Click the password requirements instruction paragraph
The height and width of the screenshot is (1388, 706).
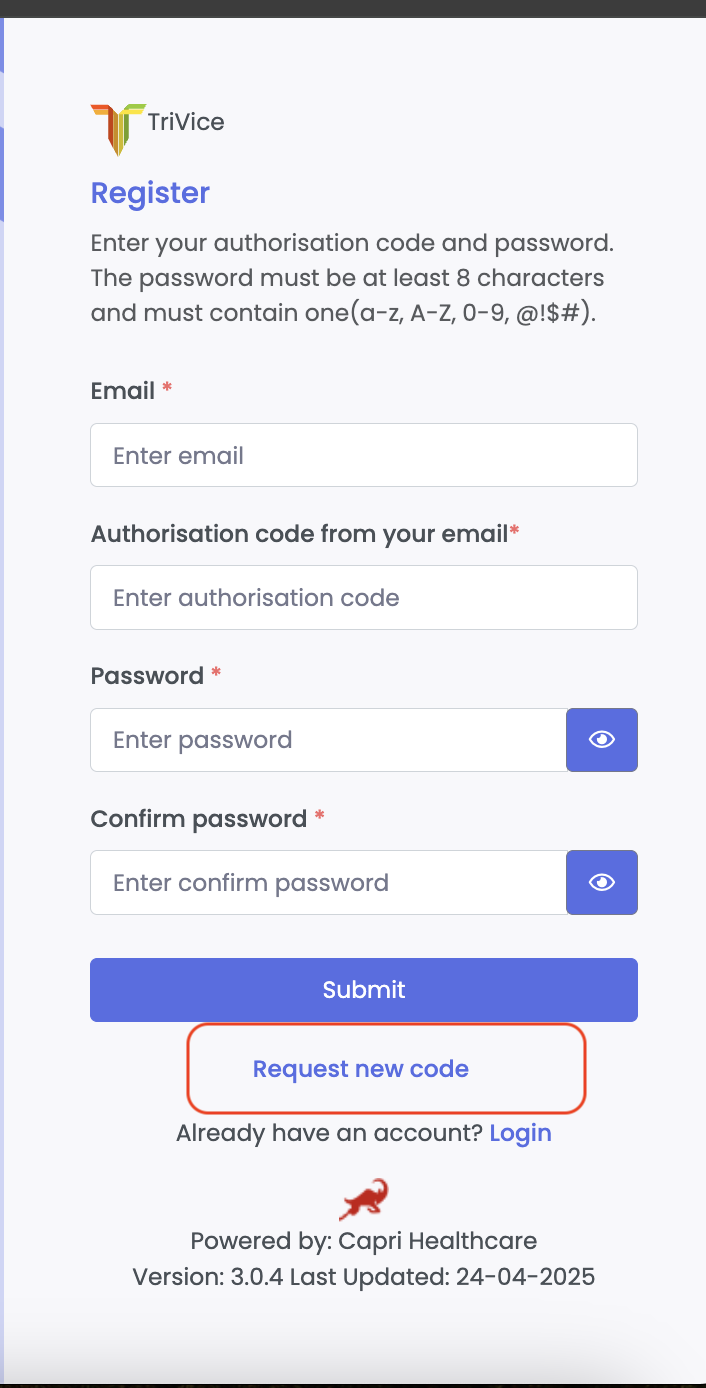(352, 278)
